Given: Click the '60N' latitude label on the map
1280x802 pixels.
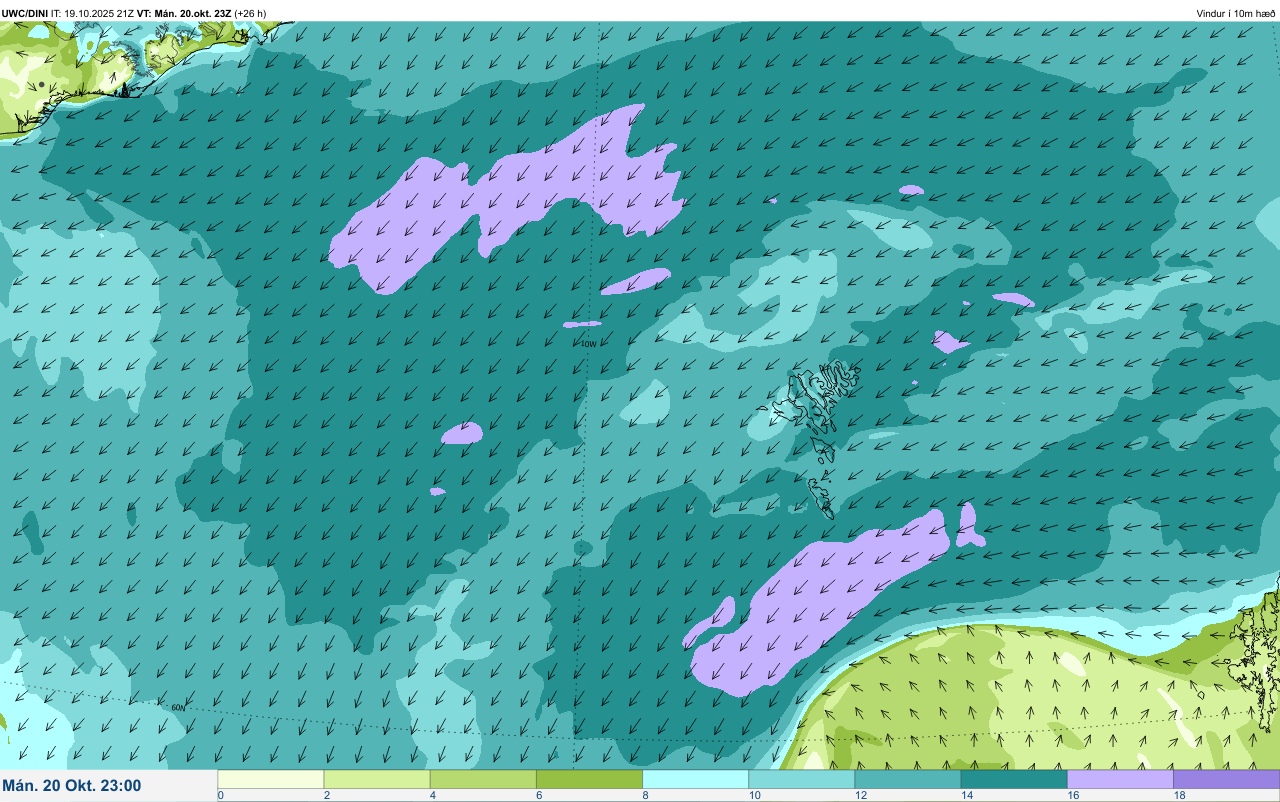Looking at the screenshot, I should pyautogui.click(x=178, y=708).
